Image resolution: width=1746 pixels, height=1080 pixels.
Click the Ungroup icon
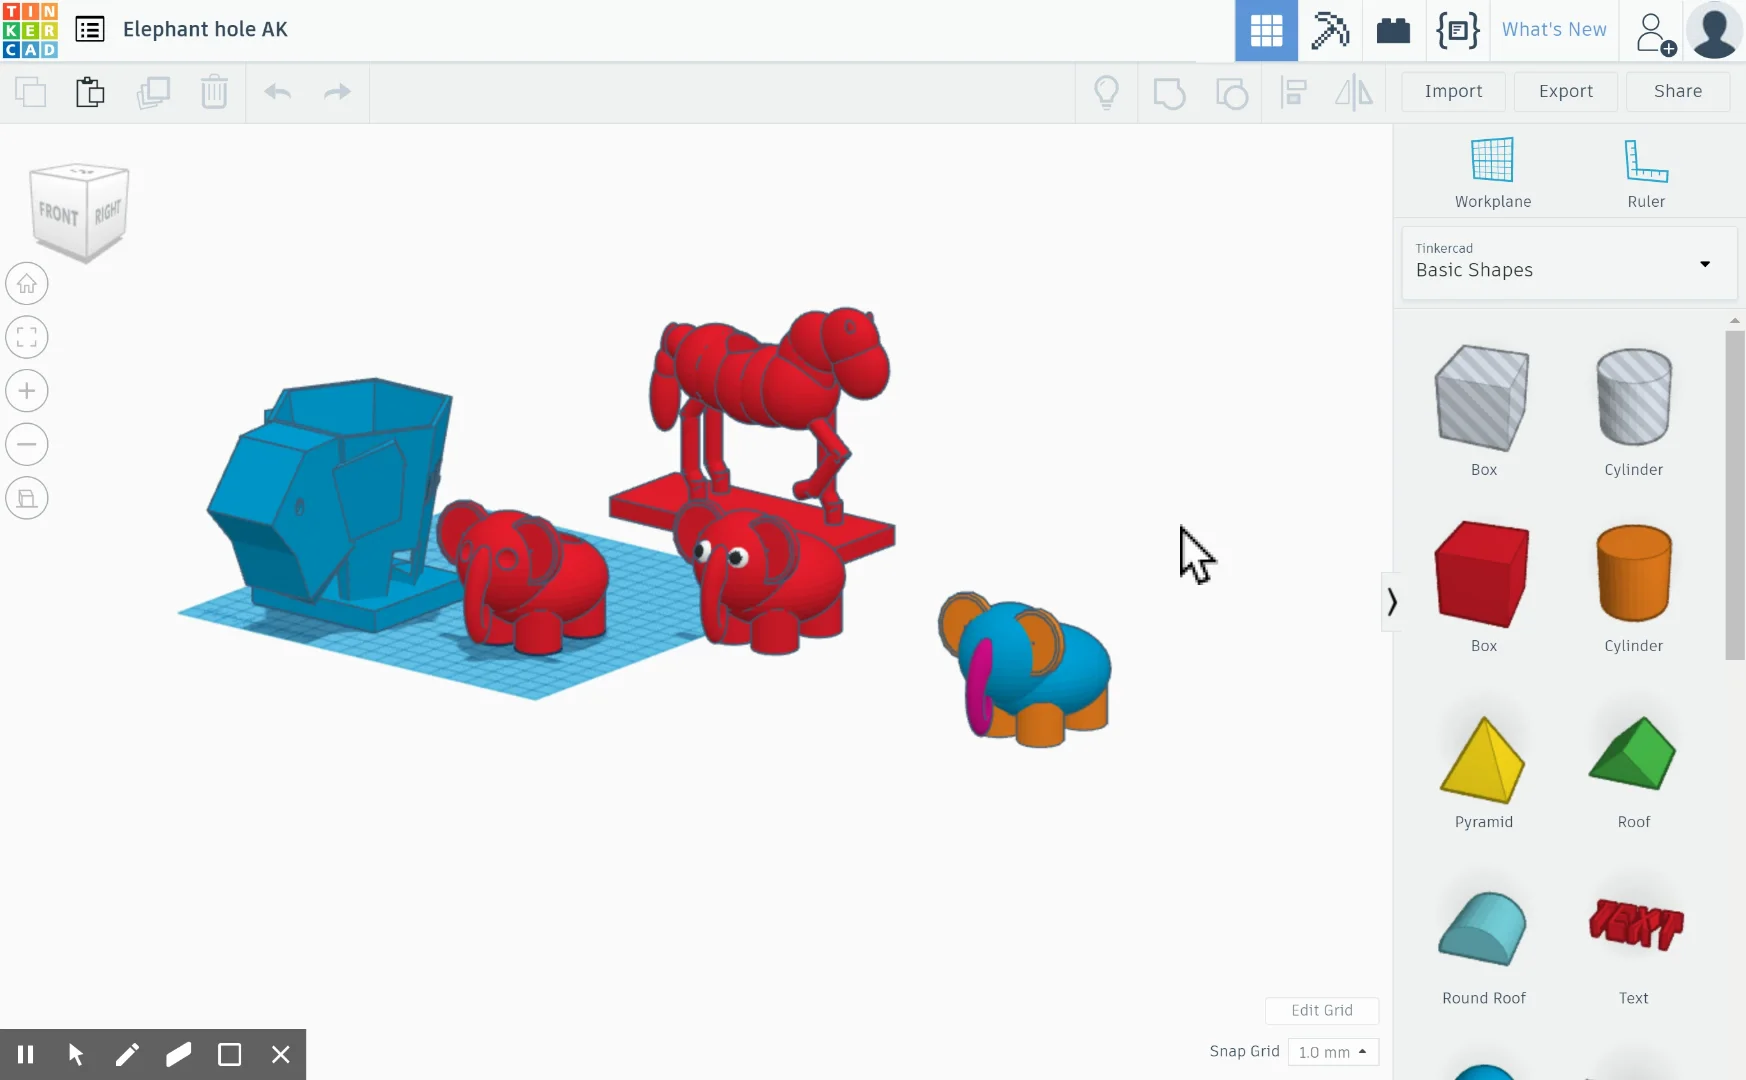[1232, 92]
